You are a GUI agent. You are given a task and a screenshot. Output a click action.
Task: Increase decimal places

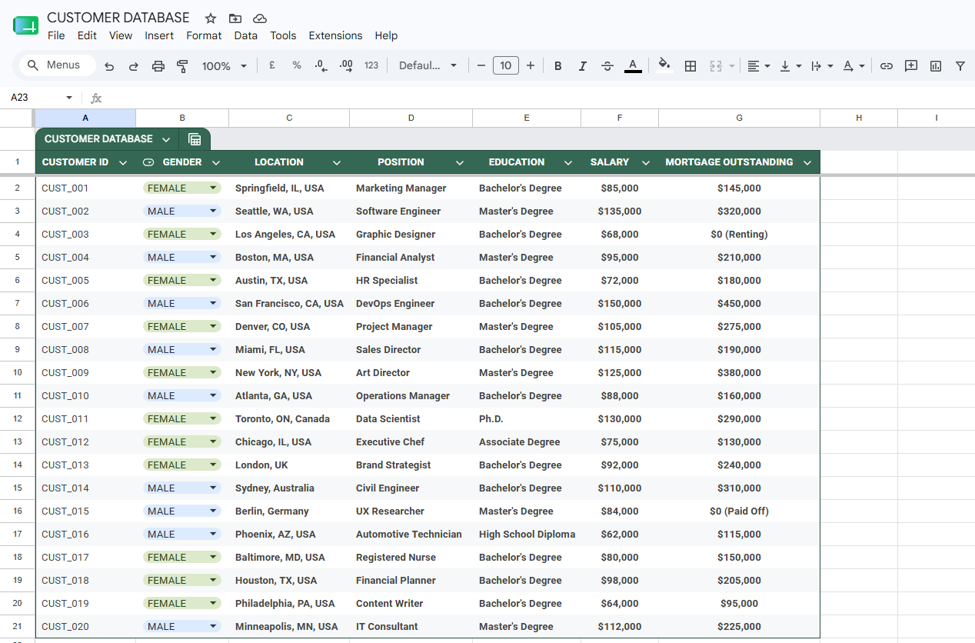(346, 65)
